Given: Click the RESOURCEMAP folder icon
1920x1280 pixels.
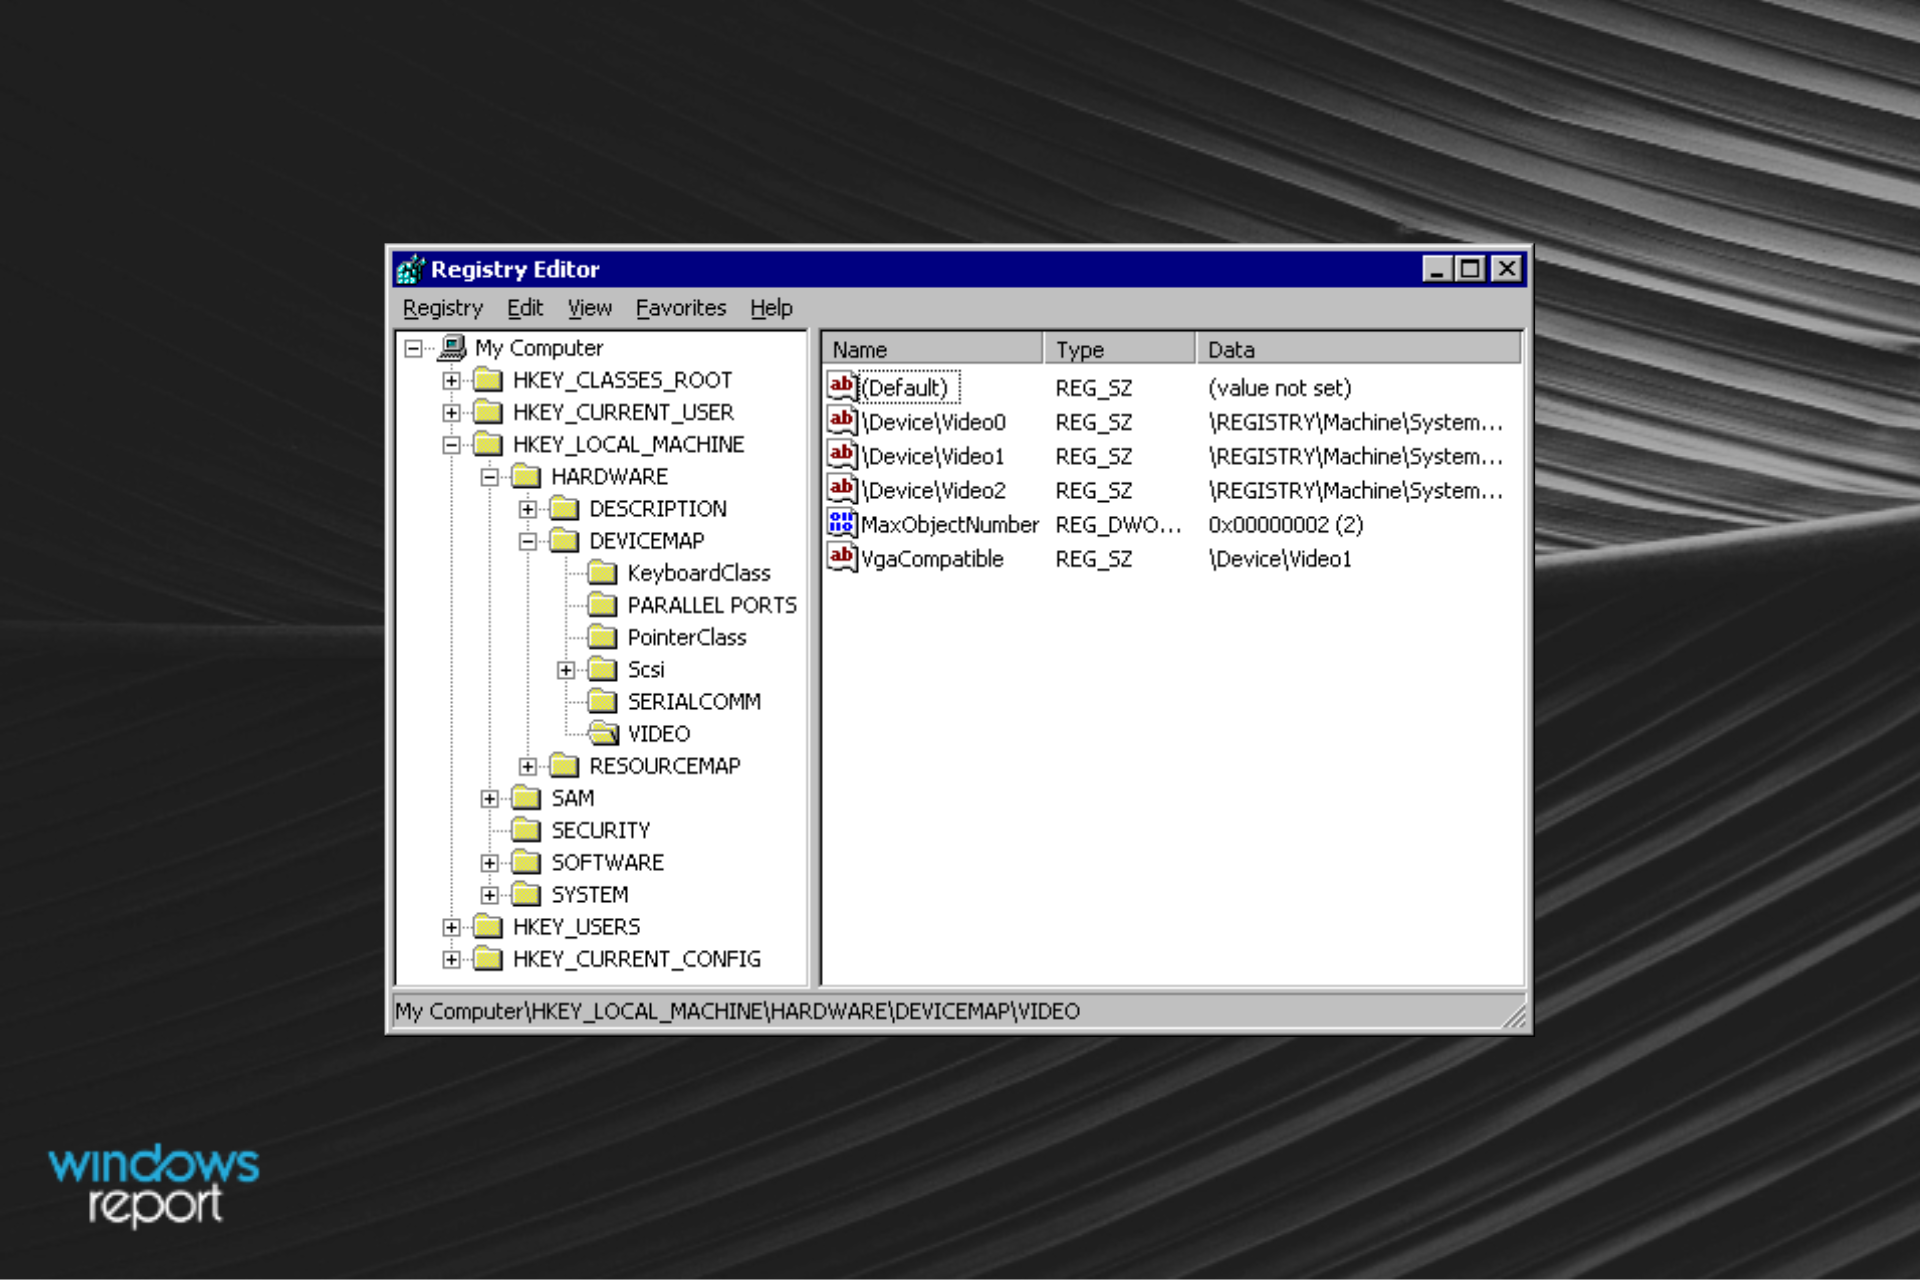Looking at the screenshot, I should (564, 765).
